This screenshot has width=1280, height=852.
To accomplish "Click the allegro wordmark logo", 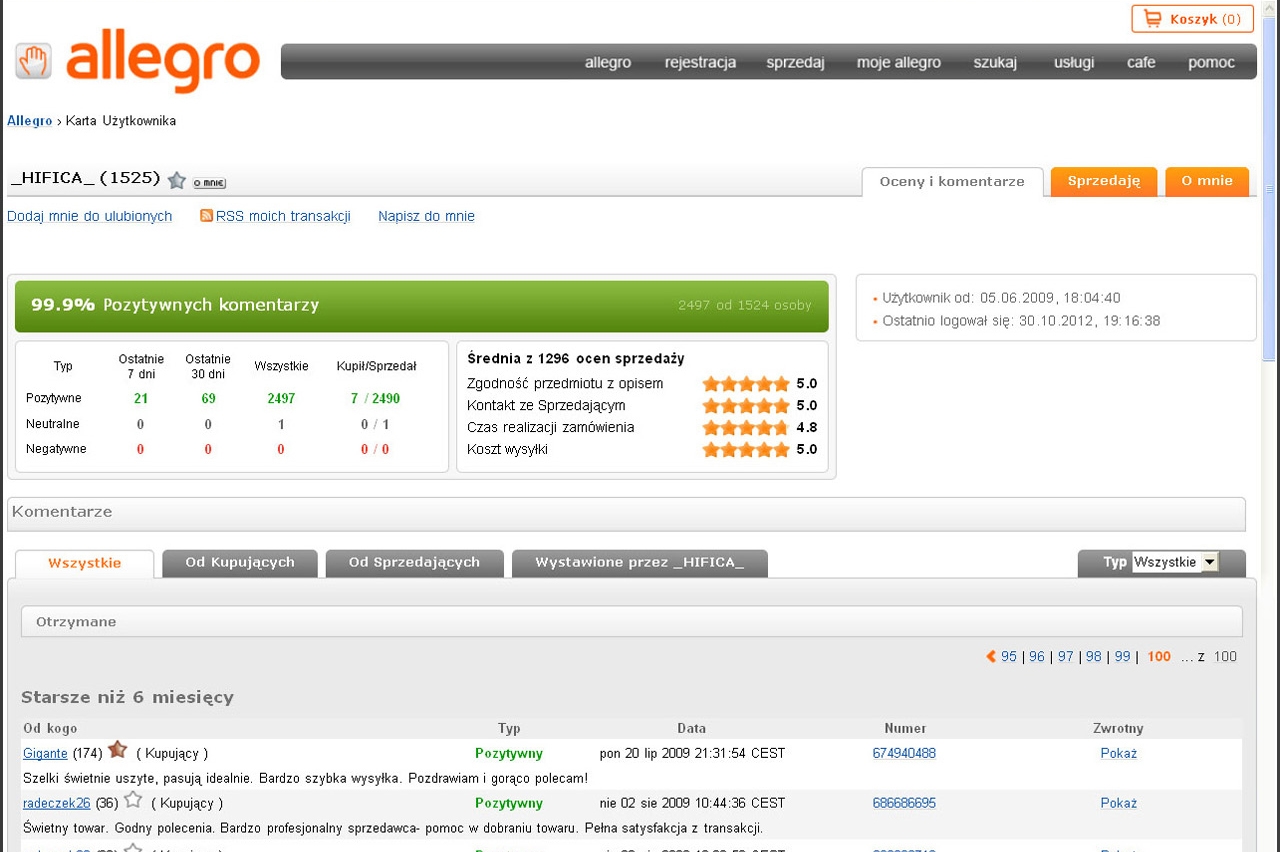I will 164,60.
